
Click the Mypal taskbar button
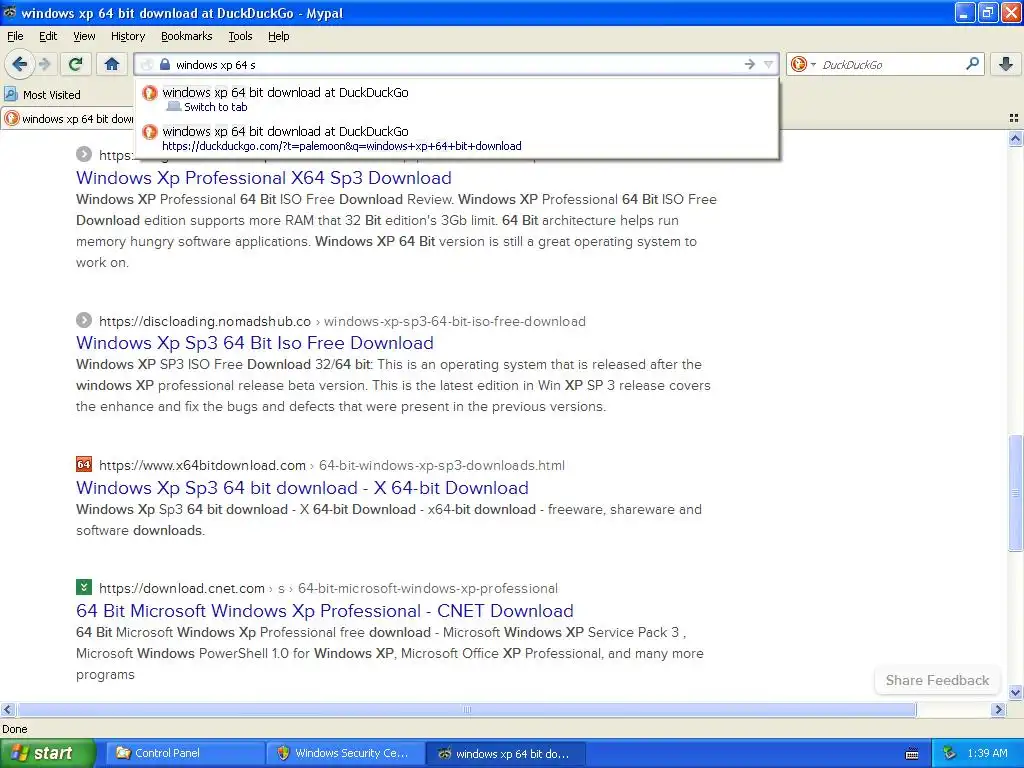coord(505,753)
